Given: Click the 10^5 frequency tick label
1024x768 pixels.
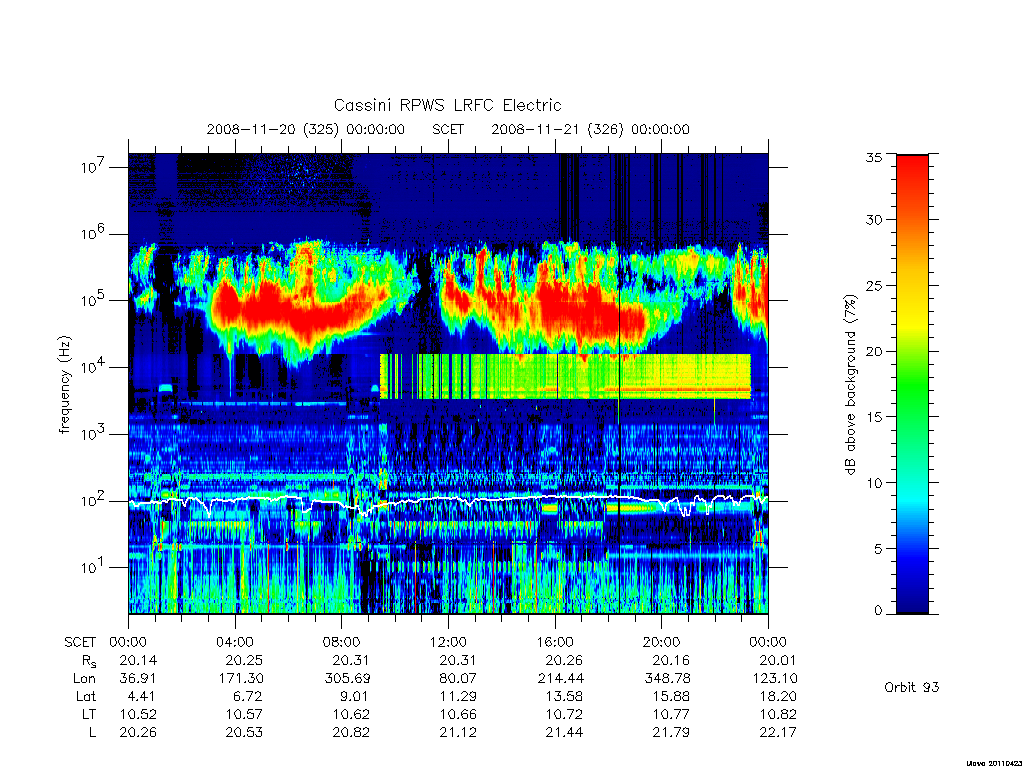Looking at the screenshot, I should click(x=93, y=300).
